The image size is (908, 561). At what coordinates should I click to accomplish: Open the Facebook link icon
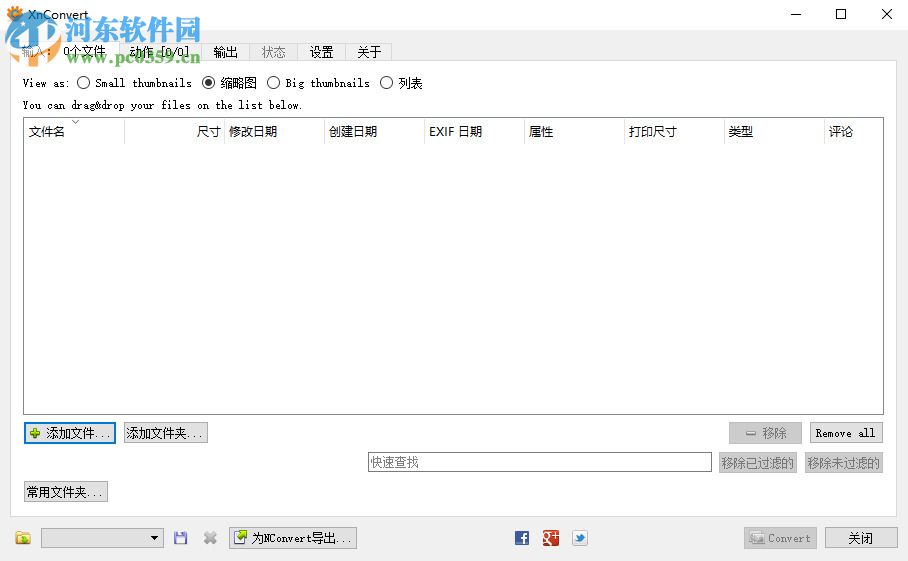click(522, 538)
